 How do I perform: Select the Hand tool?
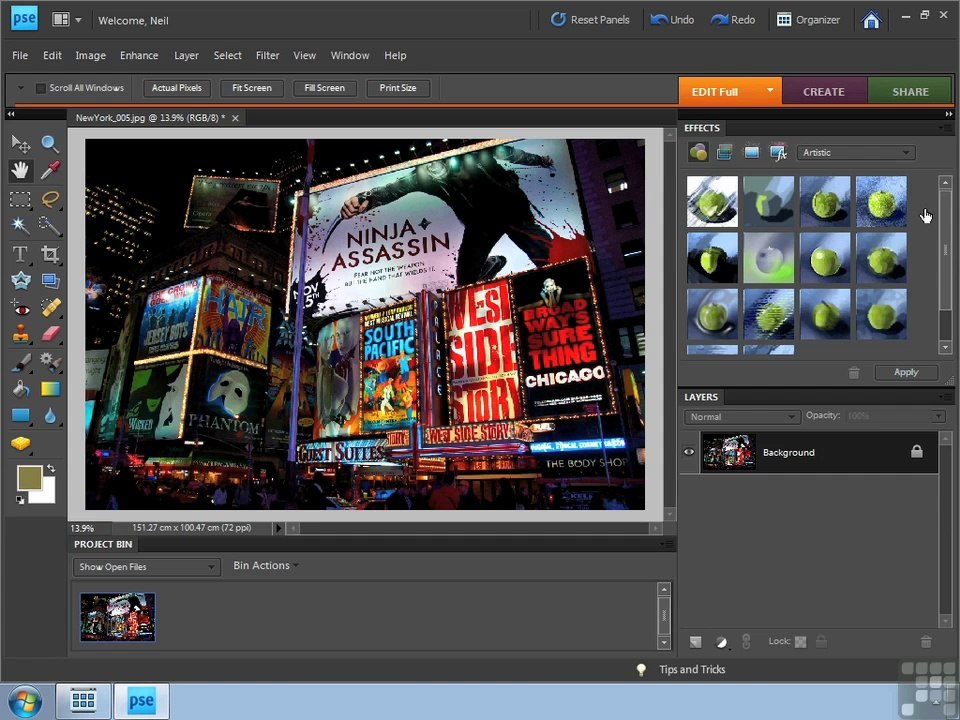pos(20,171)
